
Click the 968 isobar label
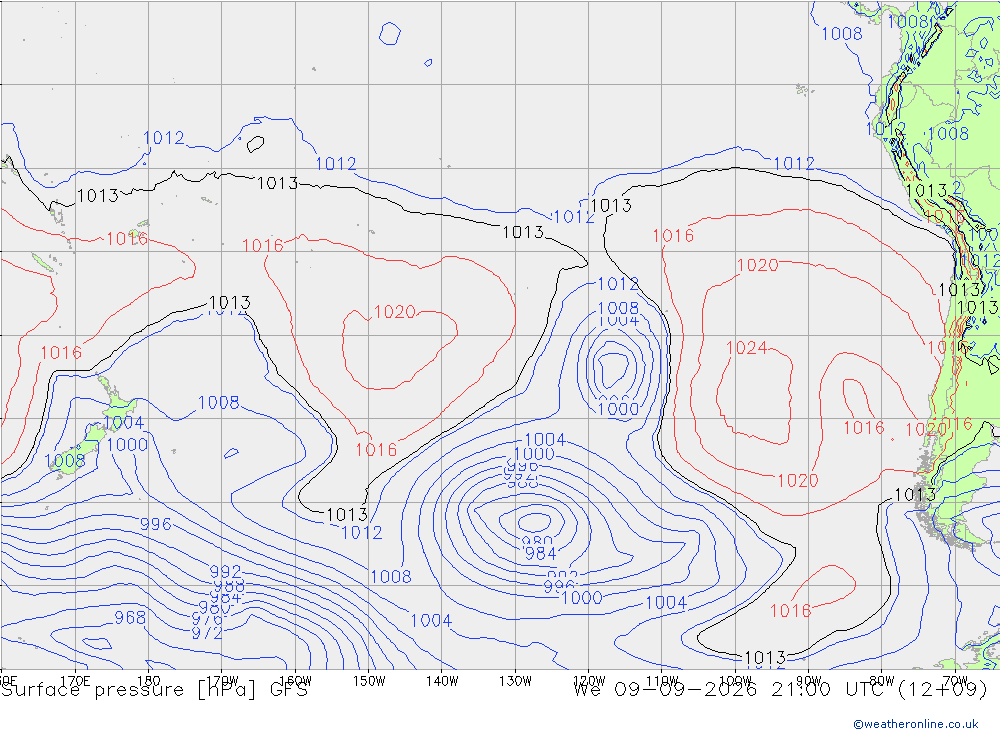click(130, 618)
